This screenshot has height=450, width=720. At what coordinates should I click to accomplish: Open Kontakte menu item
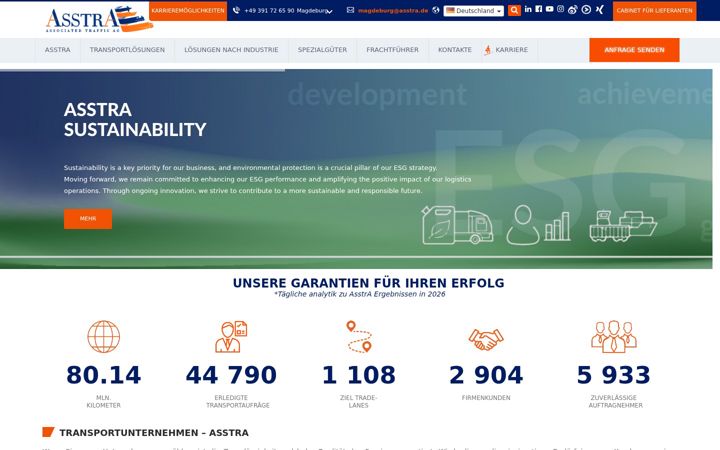pyautogui.click(x=455, y=50)
